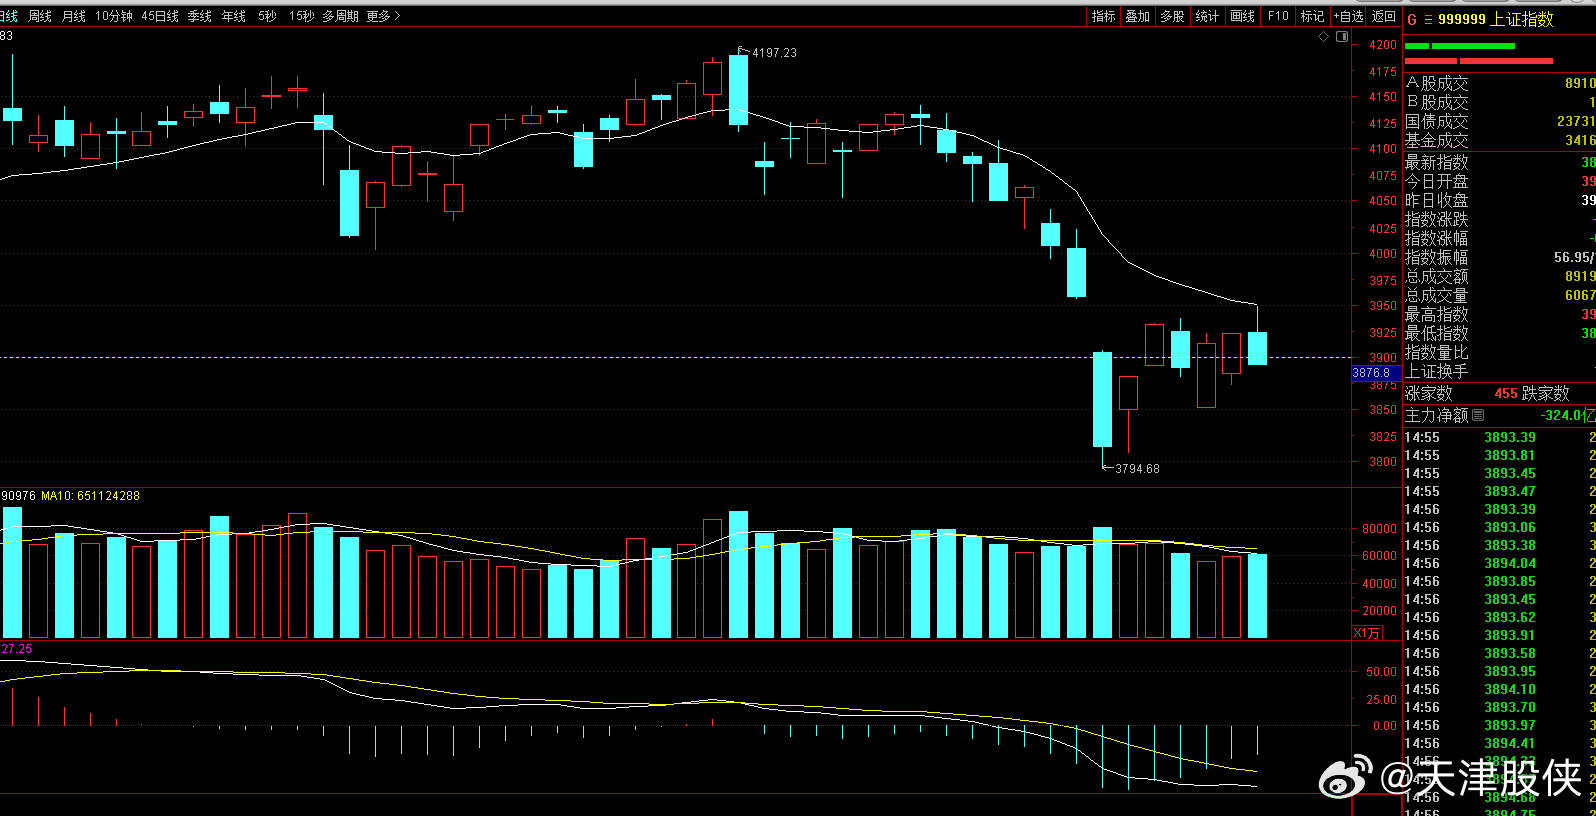Select the 10分钟 period tab
This screenshot has width=1596, height=816.
coord(114,16)
